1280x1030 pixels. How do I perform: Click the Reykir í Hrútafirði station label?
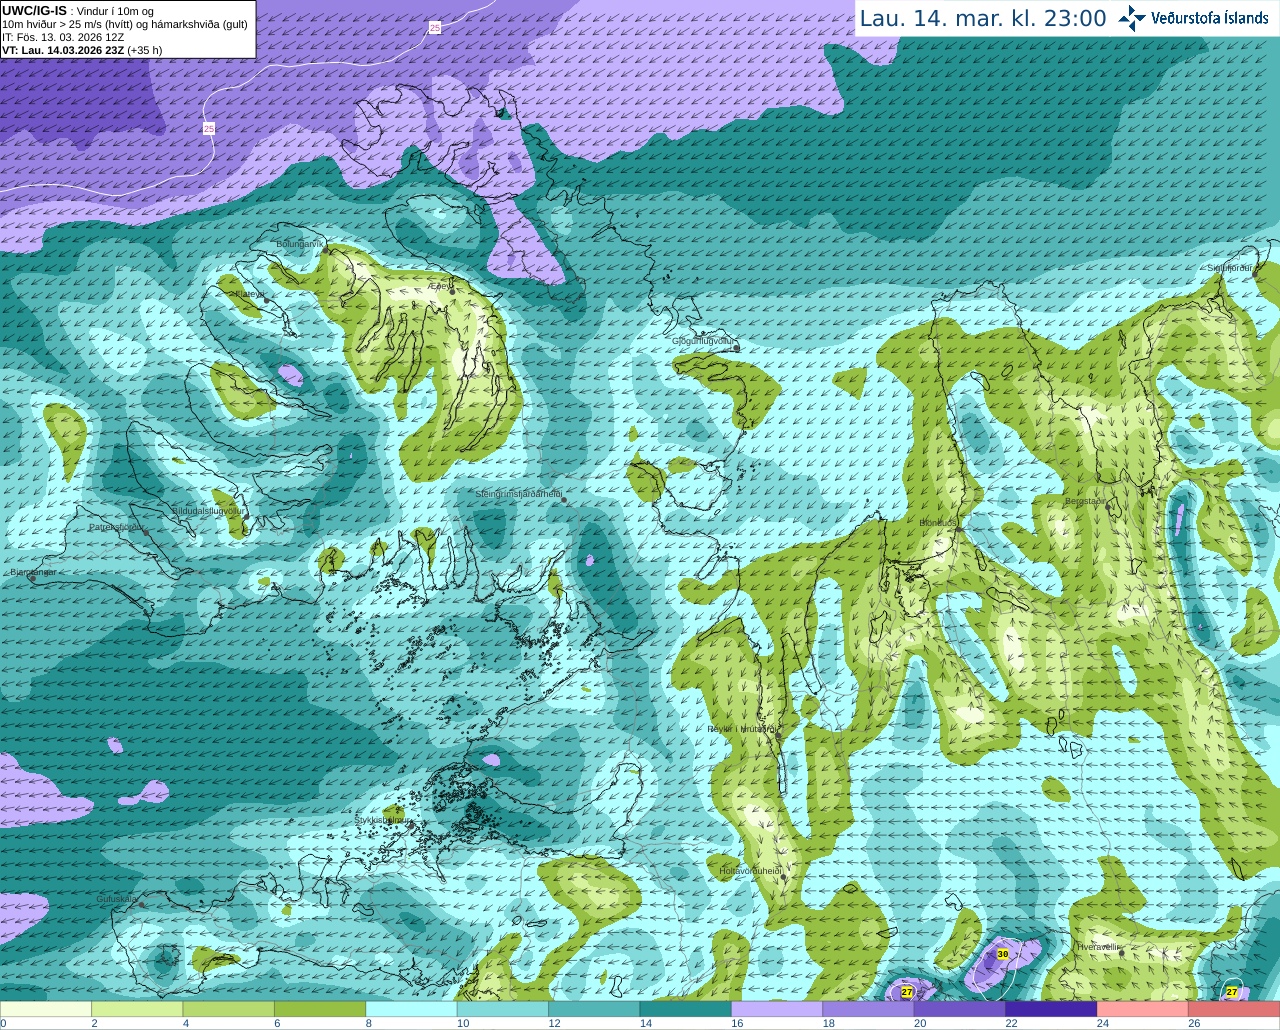click(x=741, y=730)
